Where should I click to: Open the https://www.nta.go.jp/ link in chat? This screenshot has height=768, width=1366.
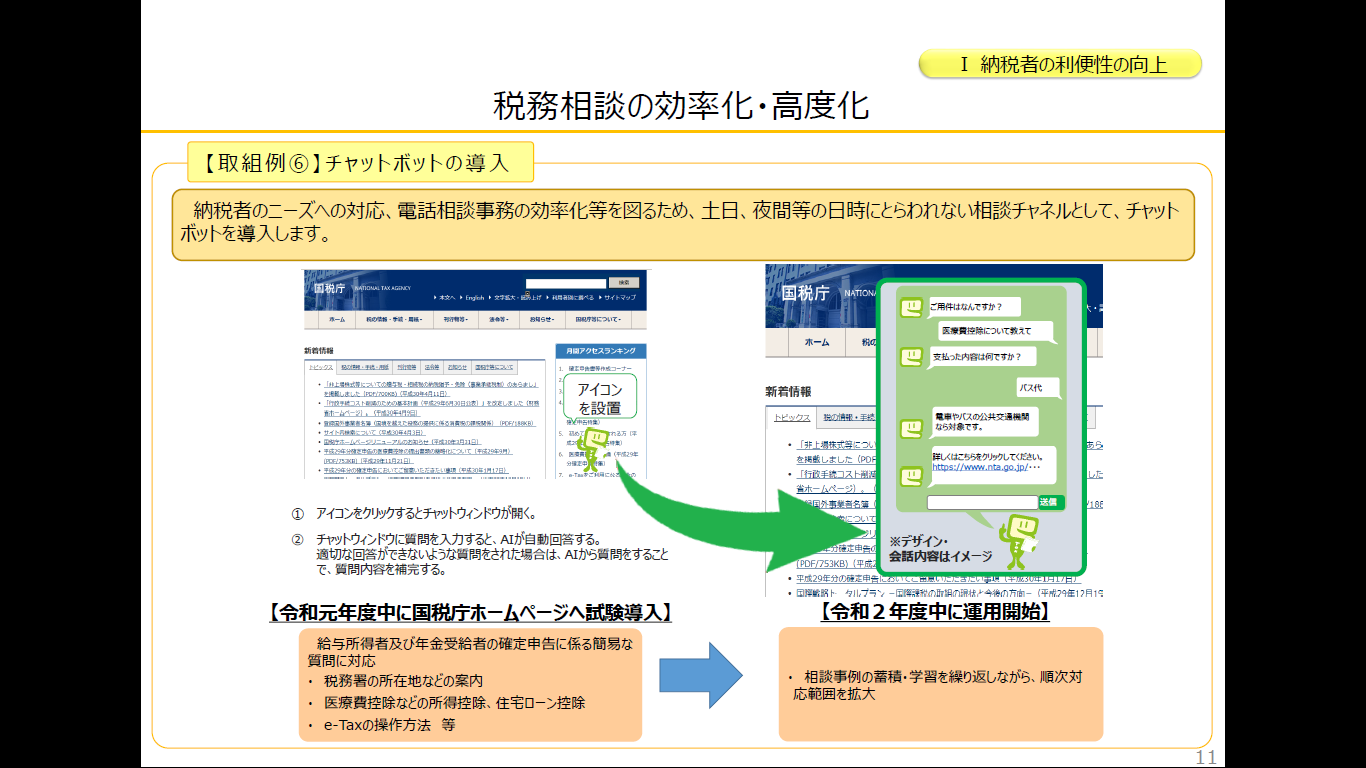(x=981, y=467)
